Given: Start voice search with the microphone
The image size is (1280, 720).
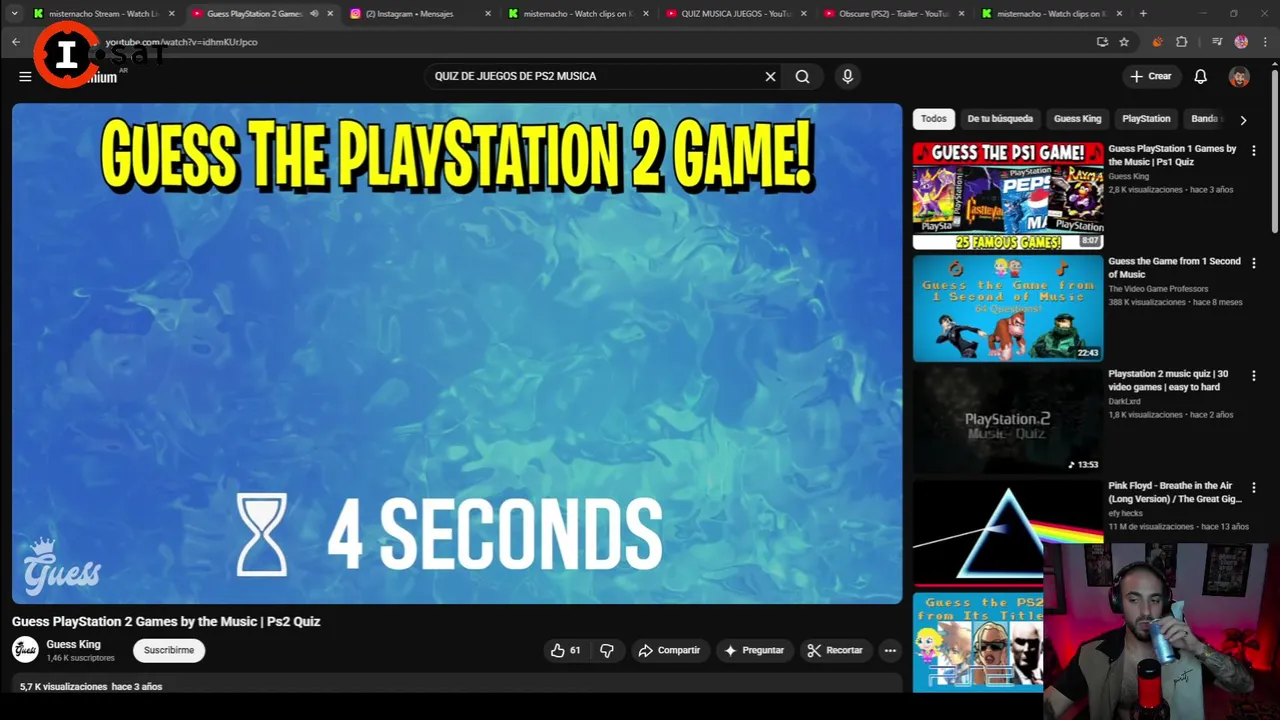Looking at the screenshot, I should pyautogui.click(x=847, y=76).
